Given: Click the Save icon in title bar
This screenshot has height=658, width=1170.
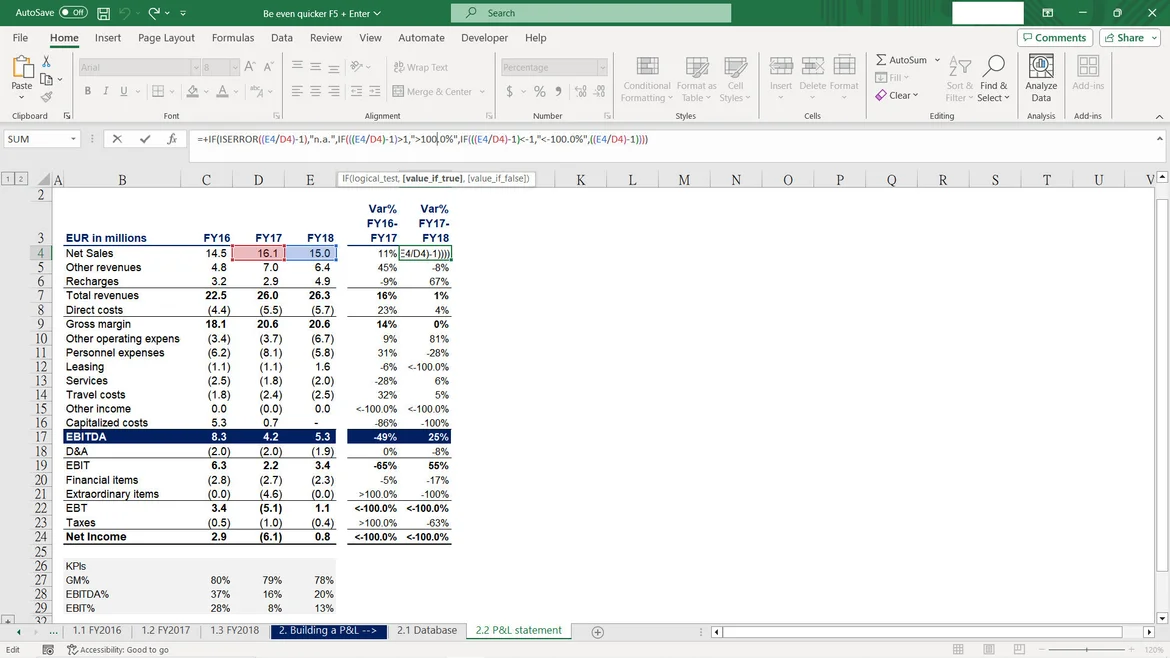Looking at the screenshot, I should point(105,13).
